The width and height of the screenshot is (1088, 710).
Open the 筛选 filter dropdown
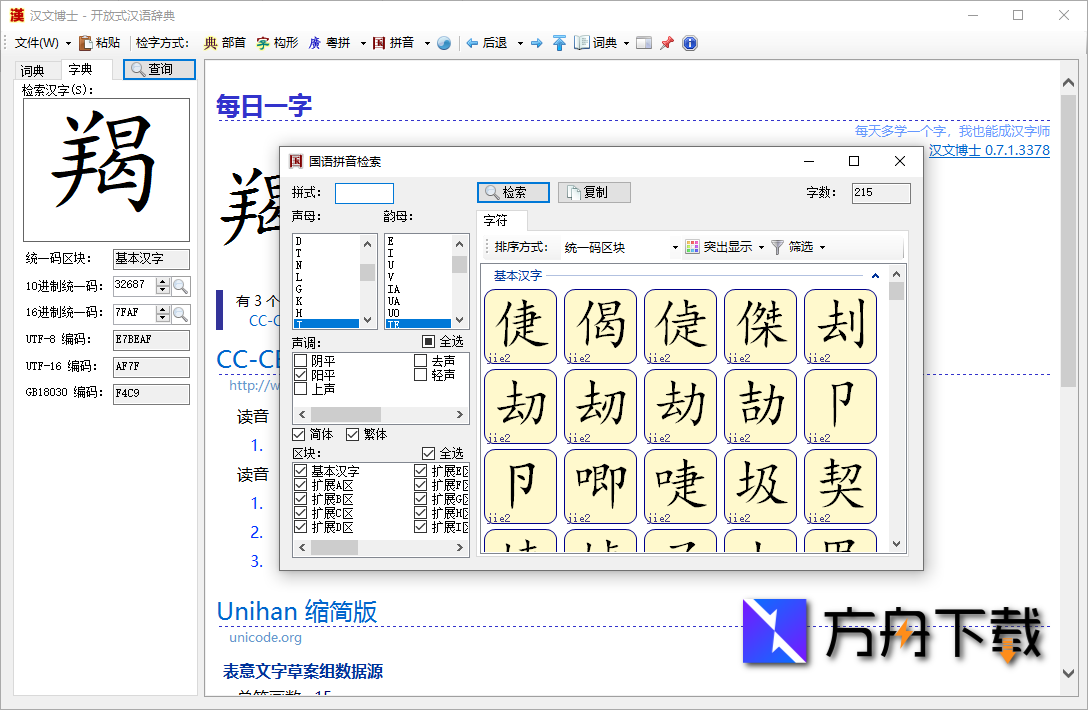point(807,247)
